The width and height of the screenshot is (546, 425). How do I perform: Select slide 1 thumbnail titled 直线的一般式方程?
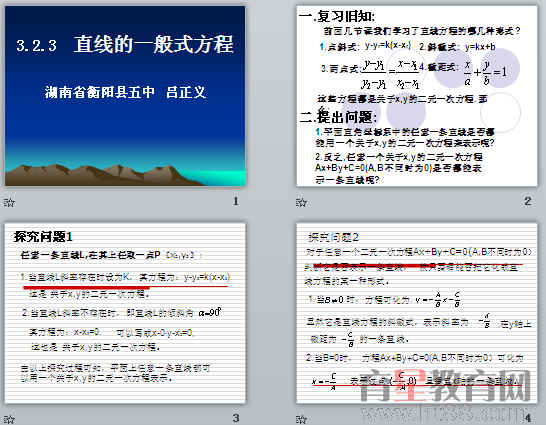125,96
